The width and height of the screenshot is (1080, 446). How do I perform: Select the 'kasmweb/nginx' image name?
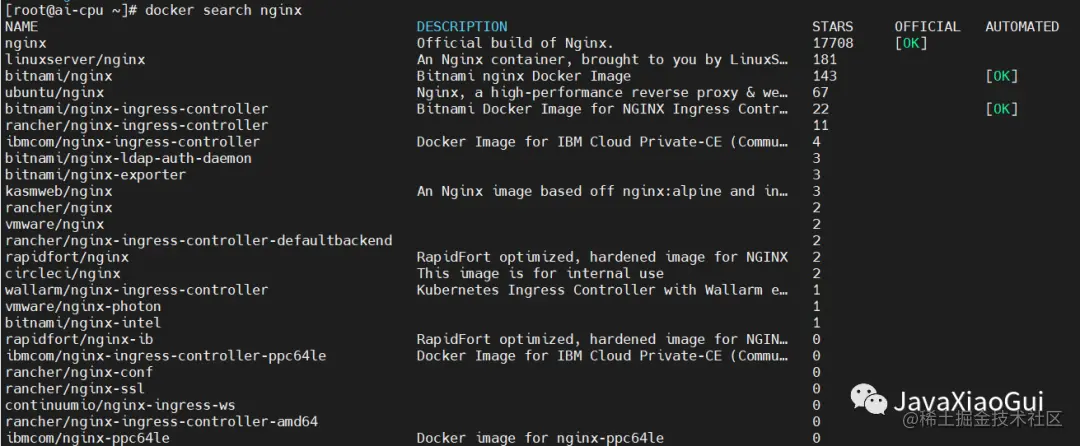pyautogui.click(x=59, y=191)
